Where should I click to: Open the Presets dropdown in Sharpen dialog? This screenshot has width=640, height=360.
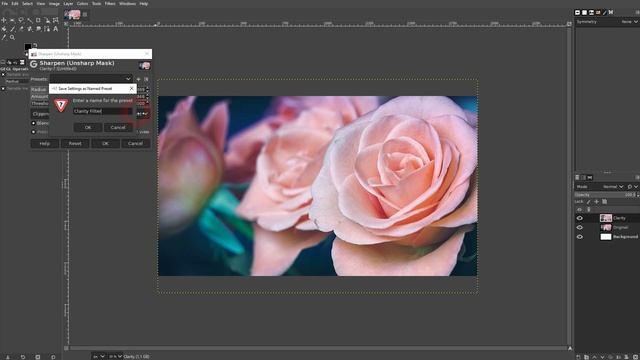click(91, 79)
